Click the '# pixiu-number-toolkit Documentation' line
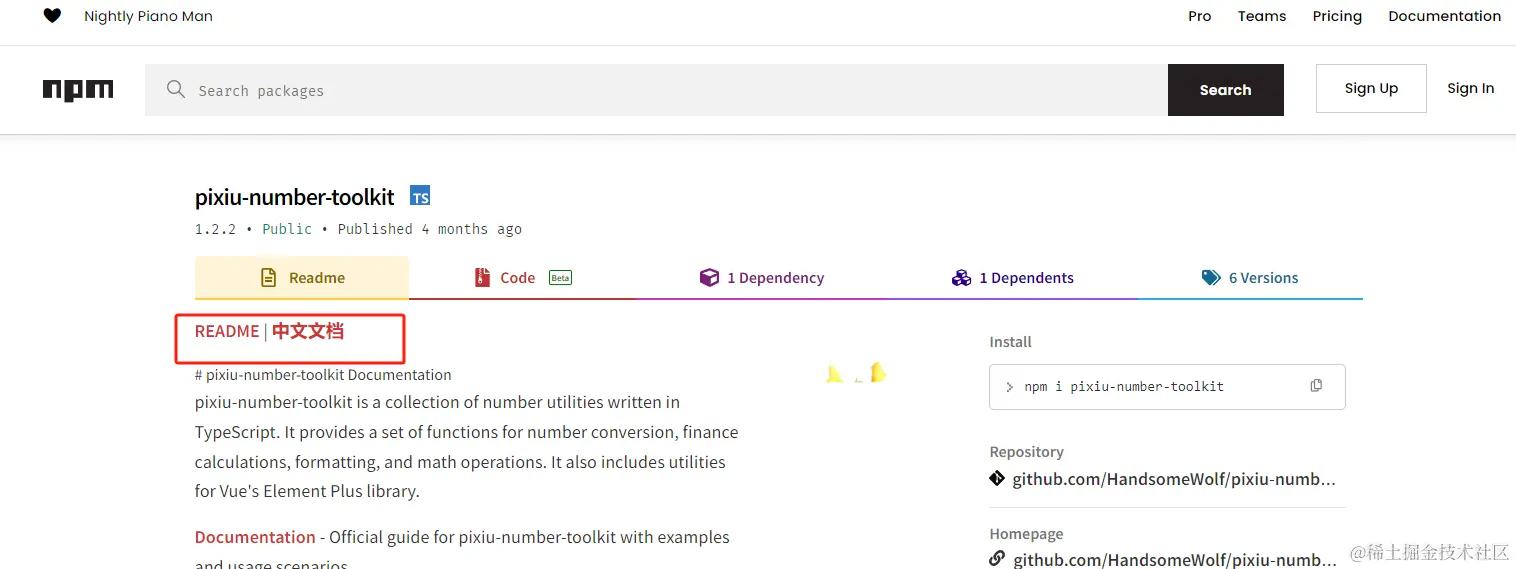Viewport: 1516px width, 569px height. click(323, 375)
